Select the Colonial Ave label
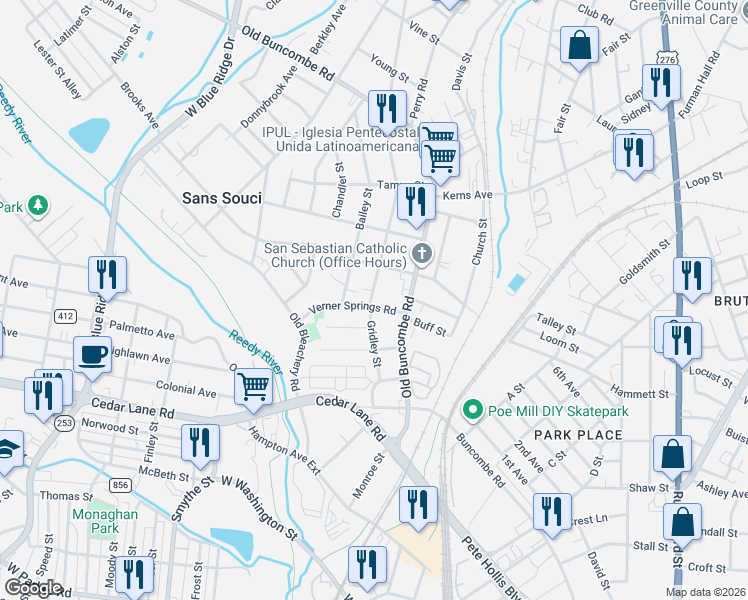The image size is (748, 600). [186, 389]
